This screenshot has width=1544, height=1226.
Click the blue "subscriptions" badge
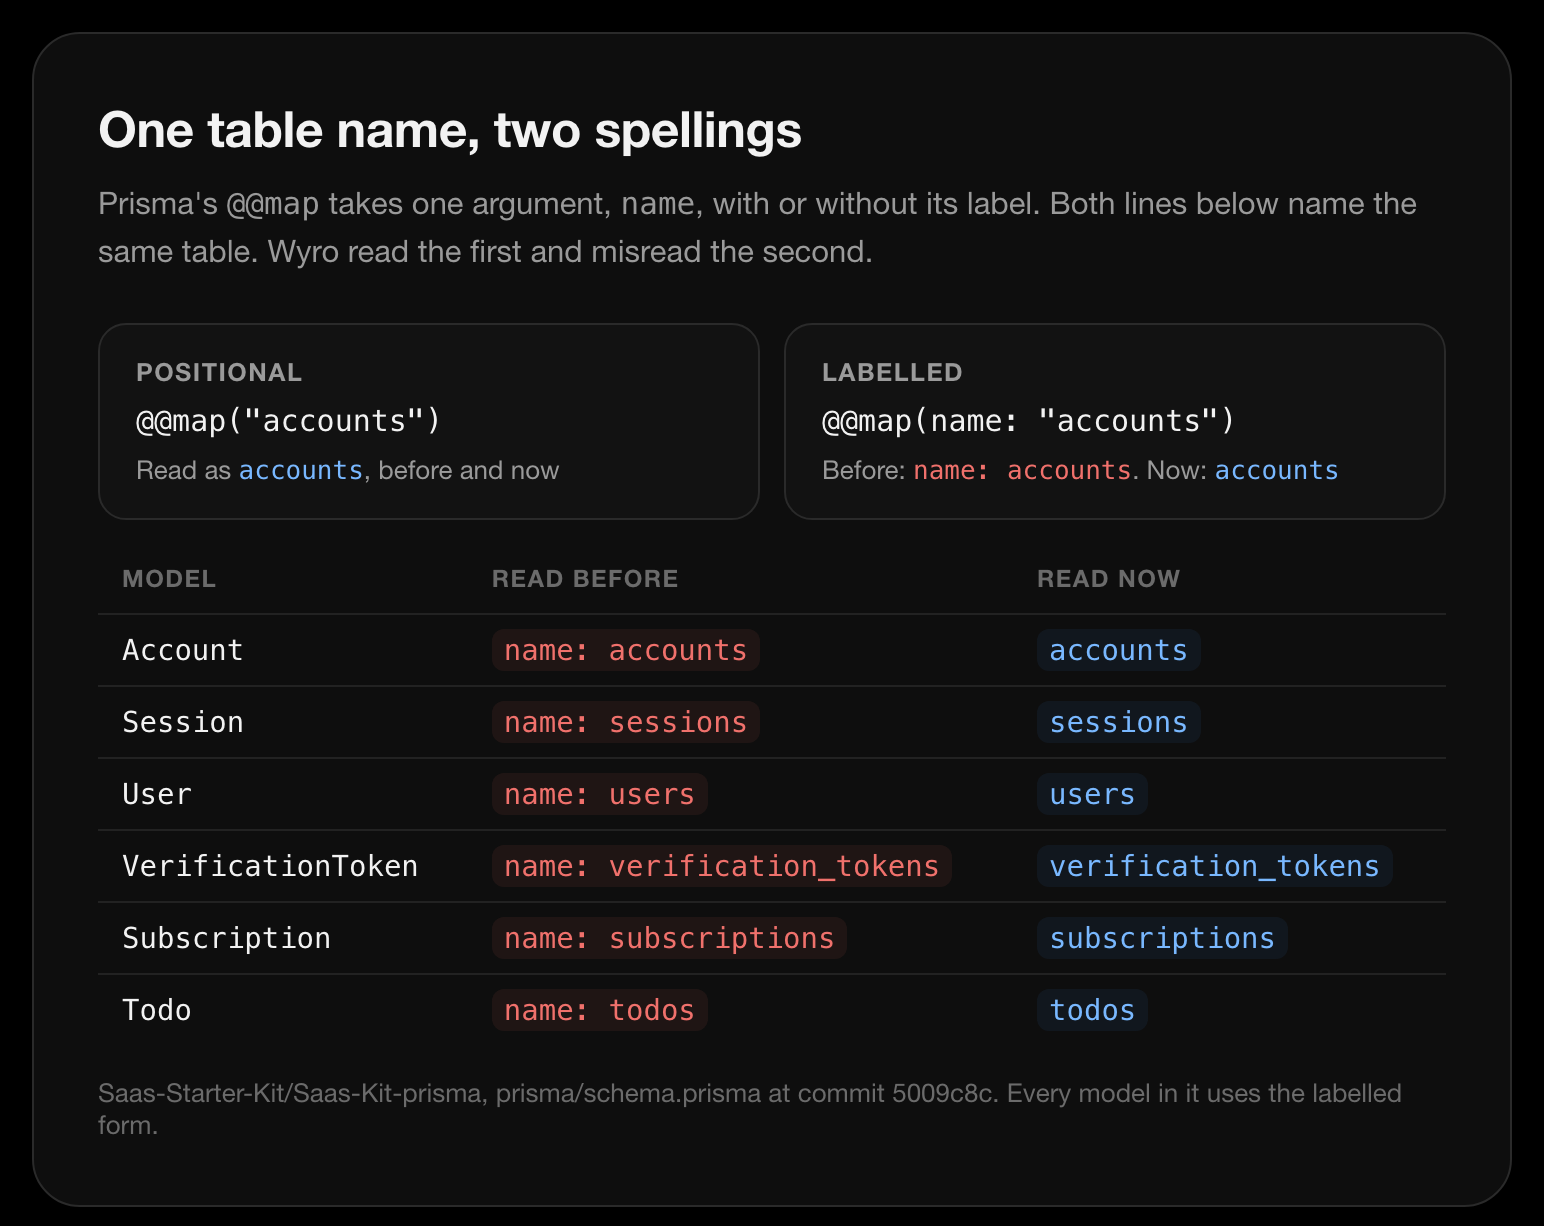coord(1162,938)
